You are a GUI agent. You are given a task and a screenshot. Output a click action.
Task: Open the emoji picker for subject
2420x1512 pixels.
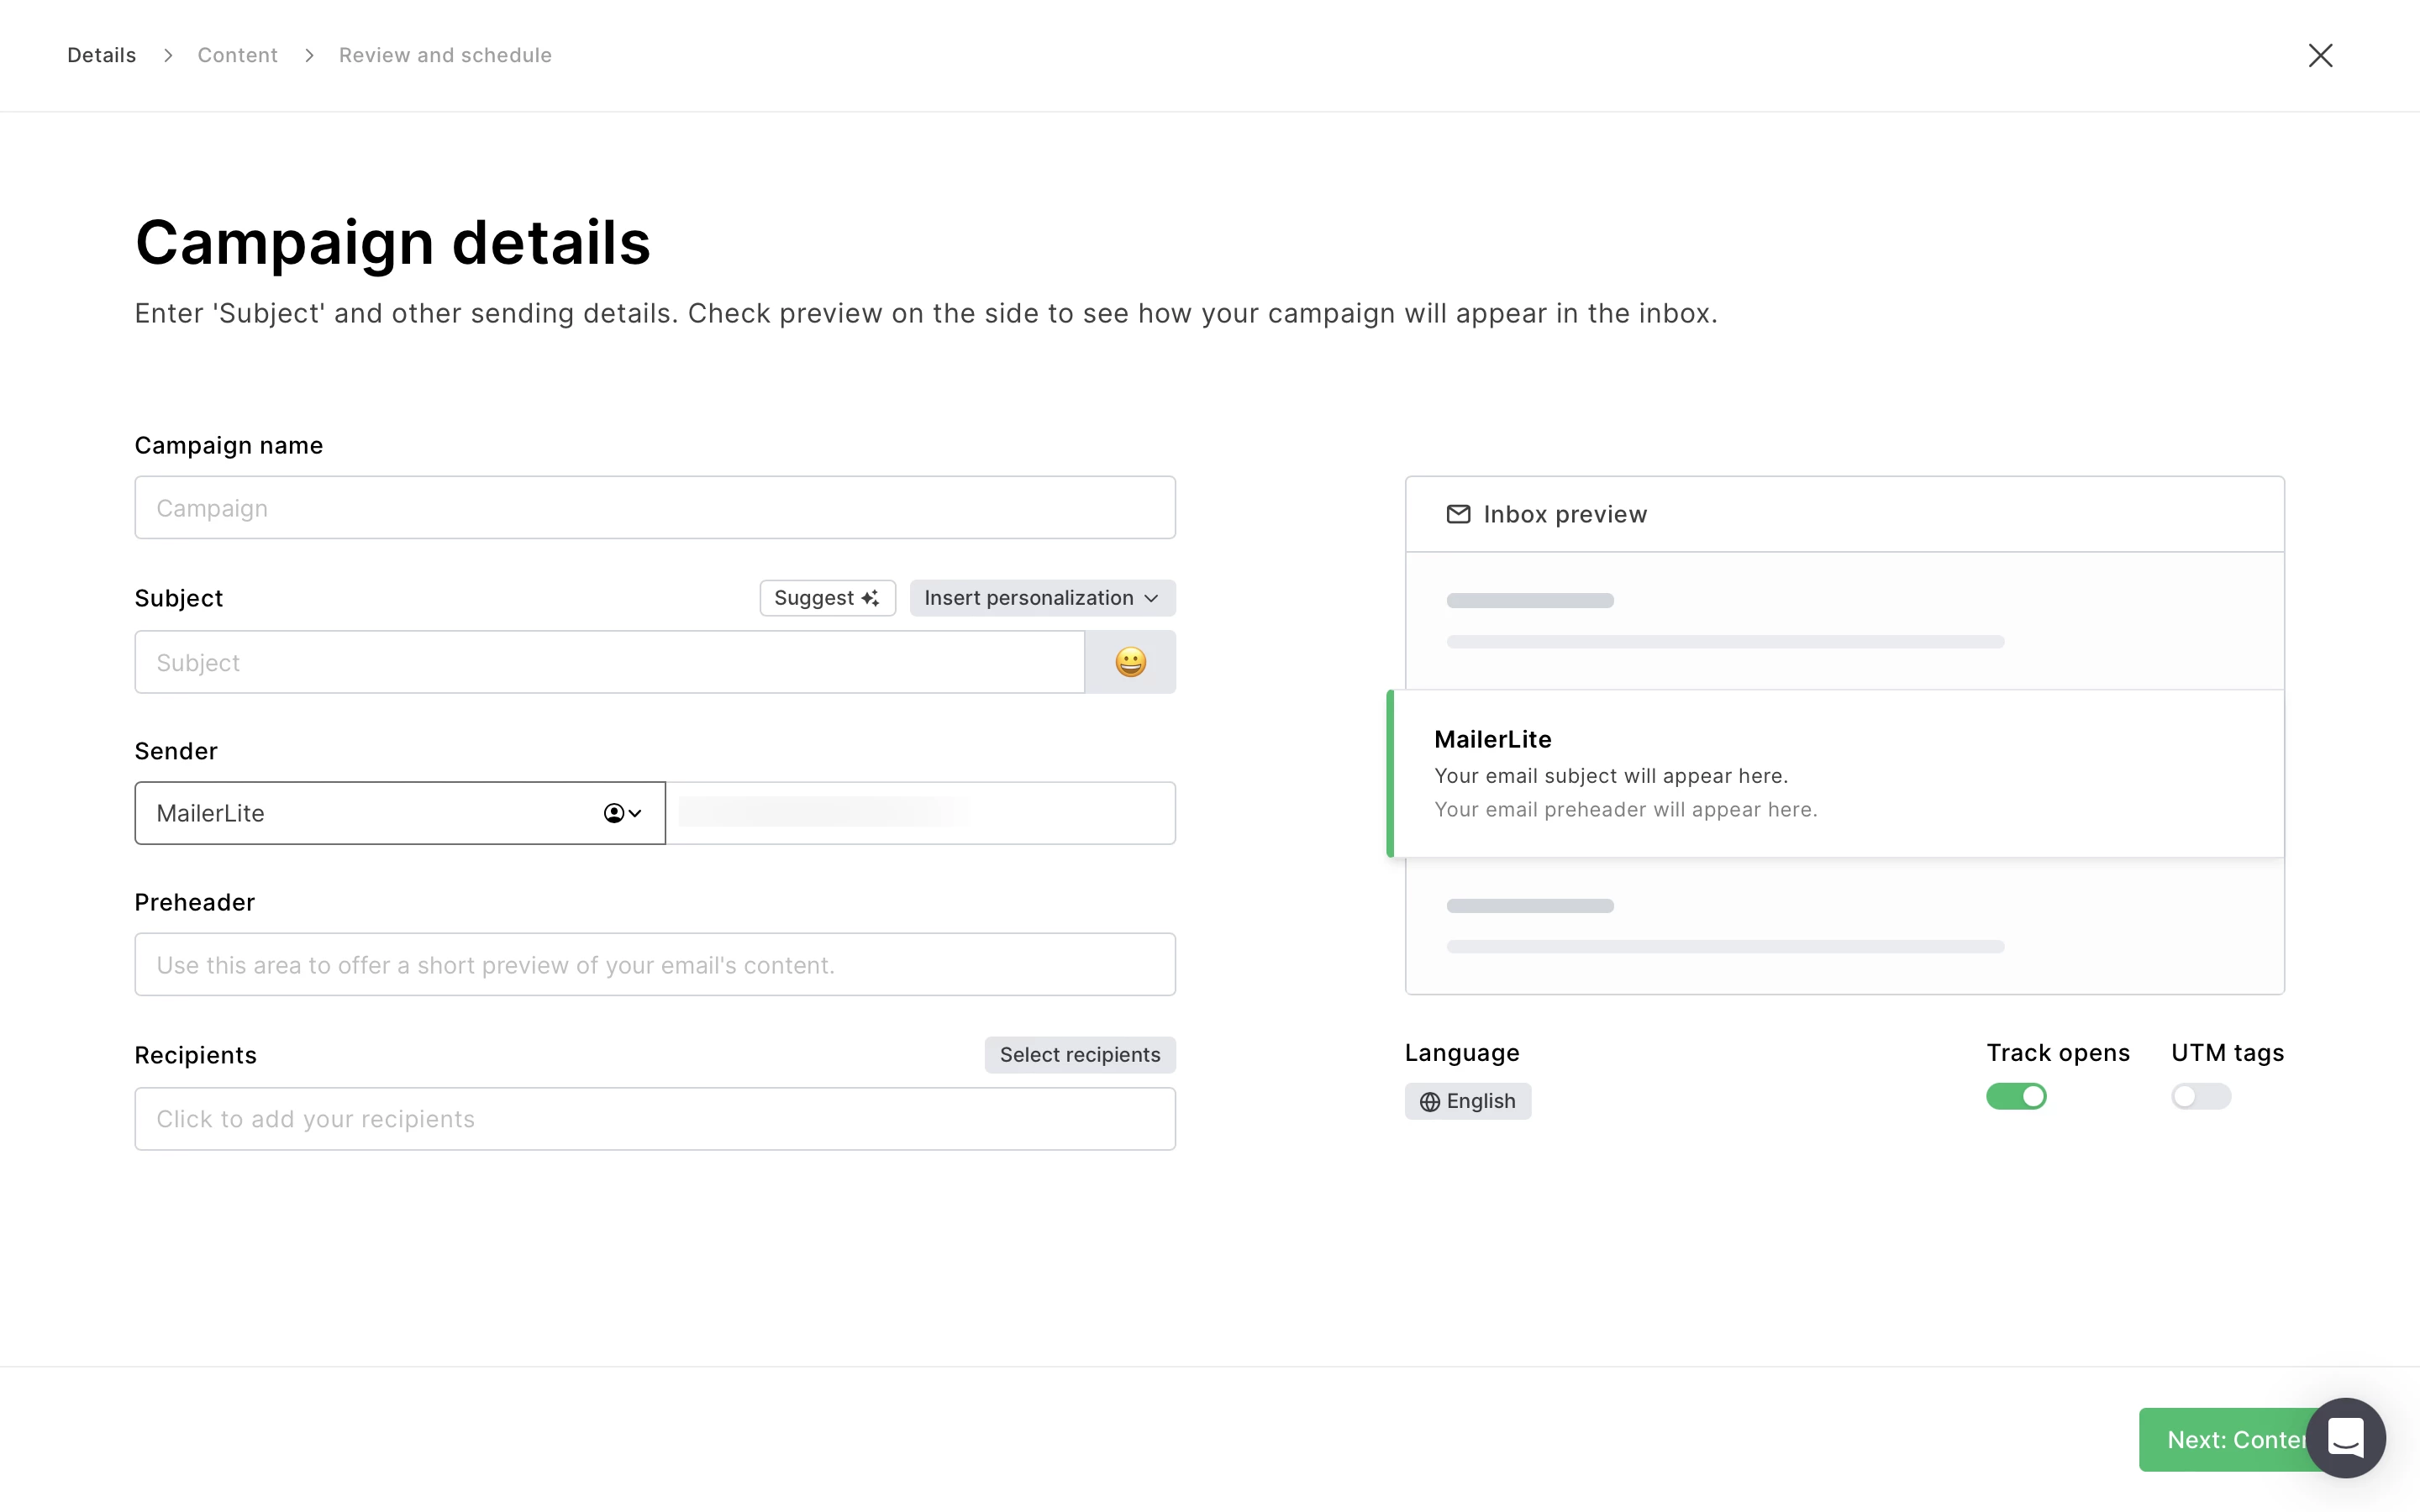click(1130, 662)
